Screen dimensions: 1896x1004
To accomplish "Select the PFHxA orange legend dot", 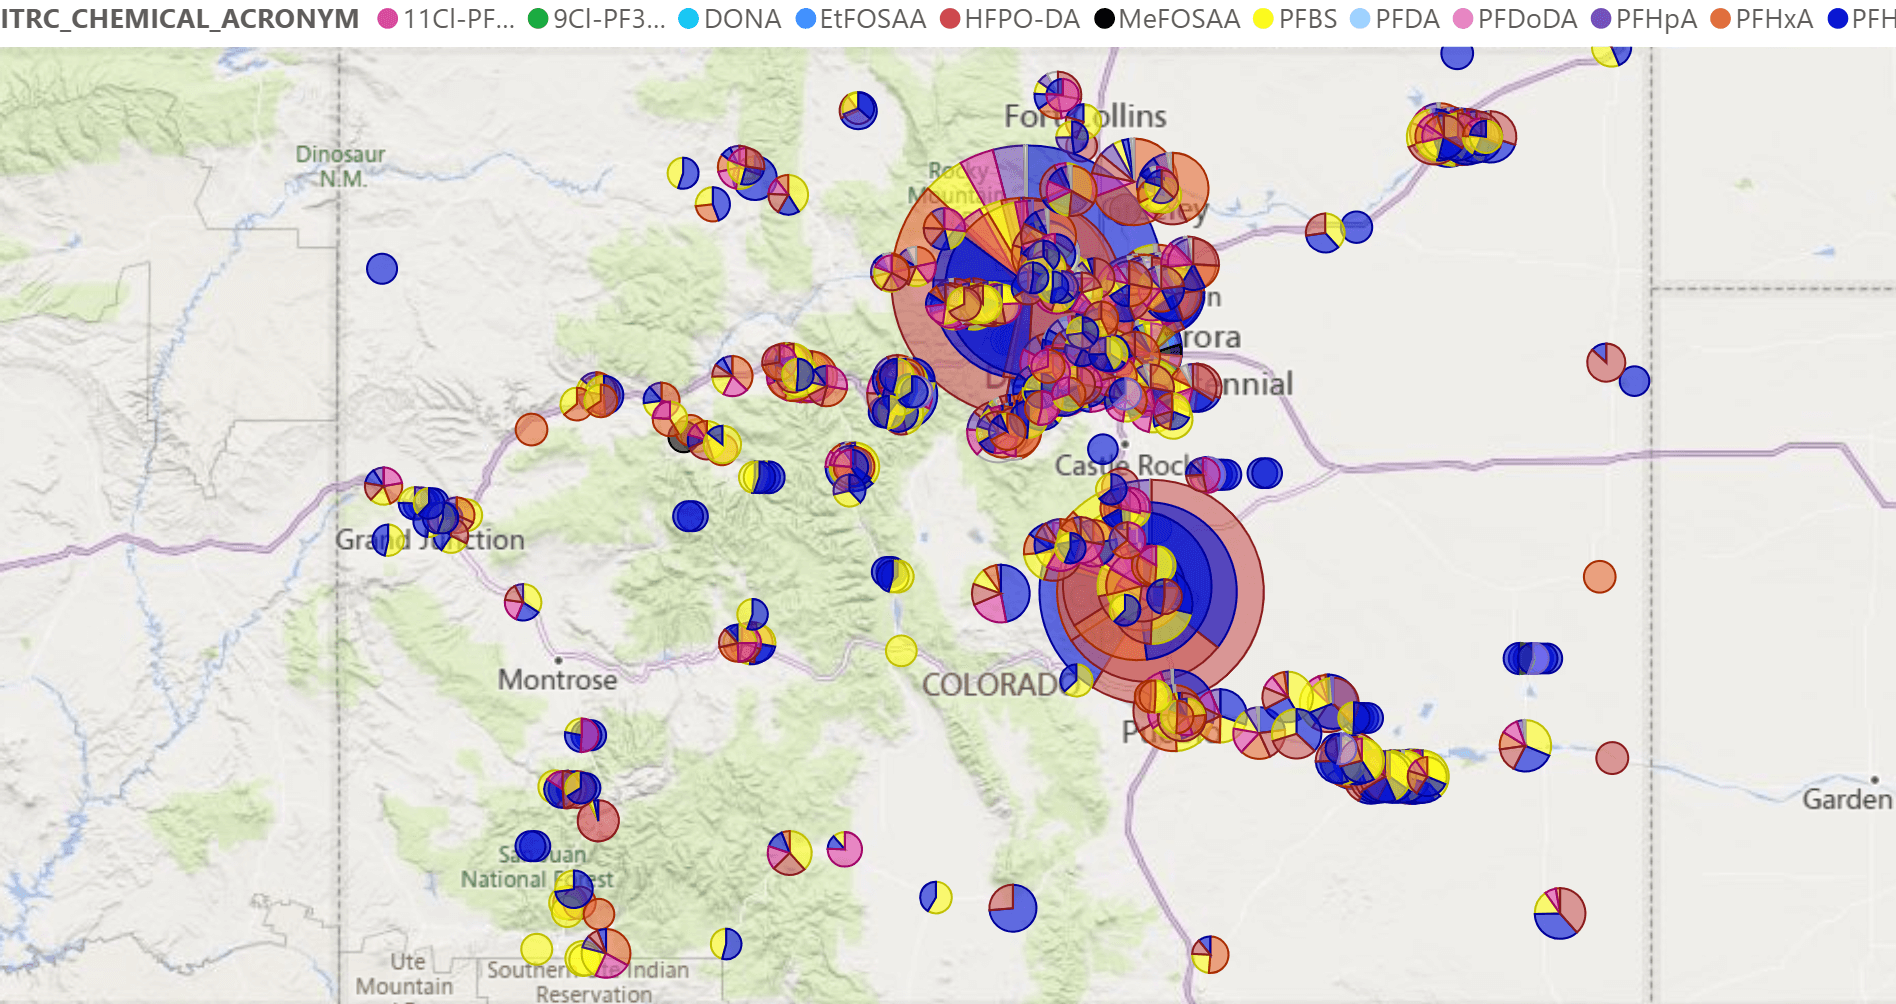I will [1720, 19].
